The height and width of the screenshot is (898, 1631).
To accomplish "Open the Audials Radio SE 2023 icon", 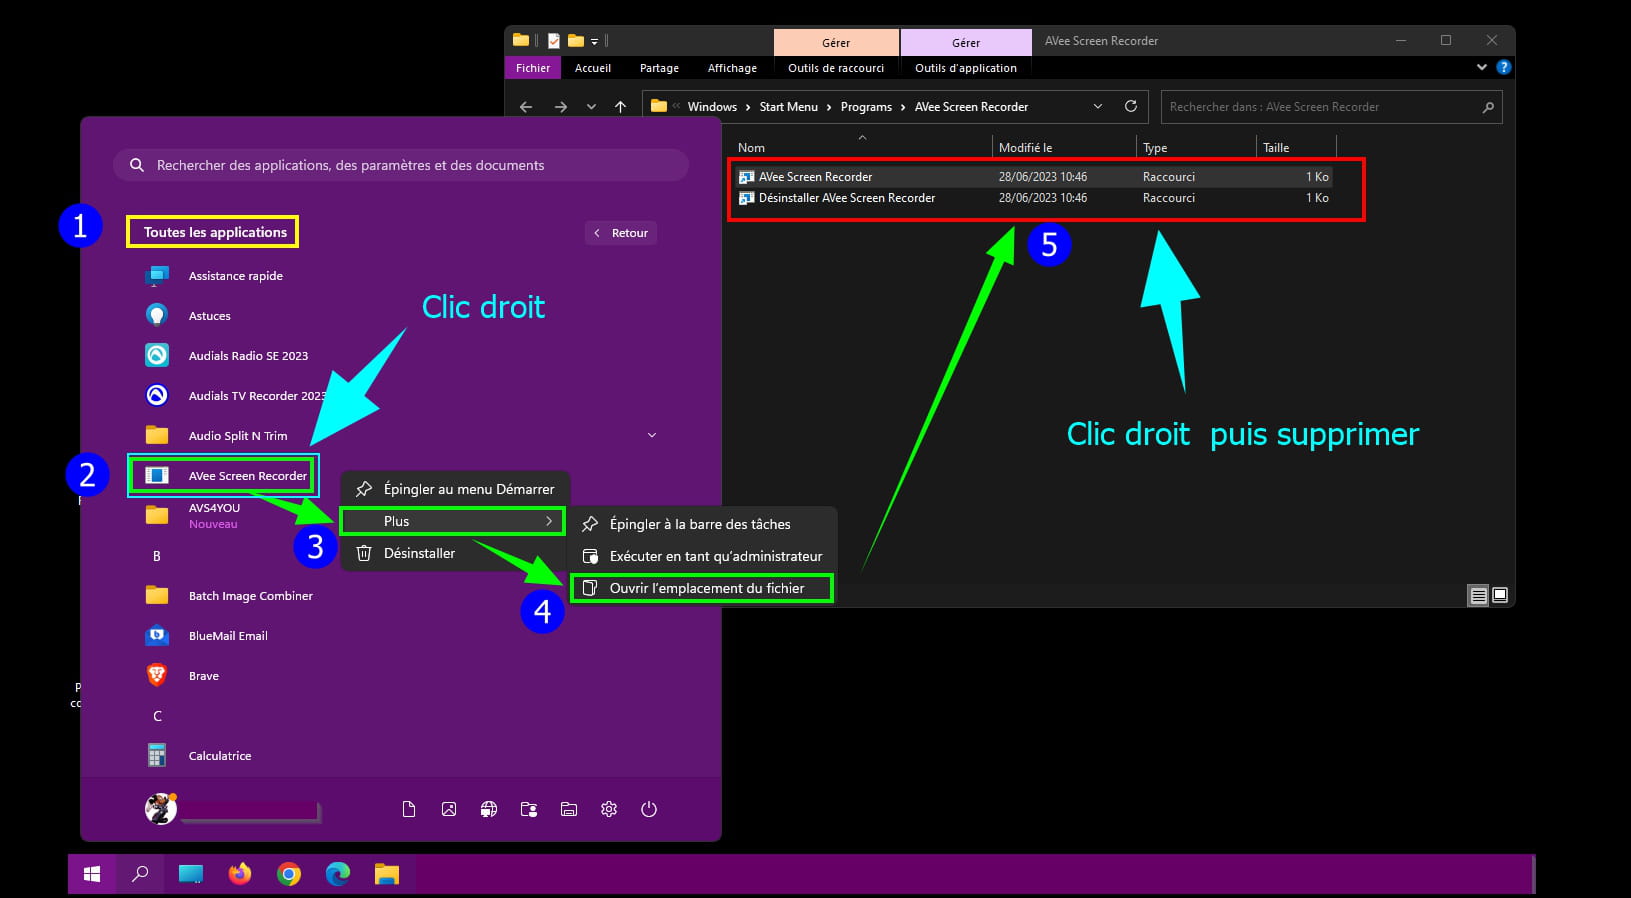I will (x=157, y=356).
